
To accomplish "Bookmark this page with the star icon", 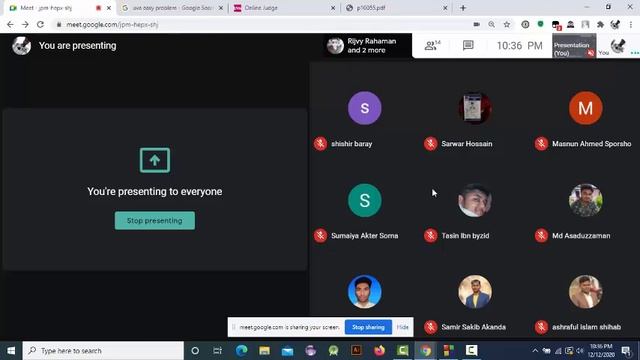I will pyautogui.click(x=507, y=24).
